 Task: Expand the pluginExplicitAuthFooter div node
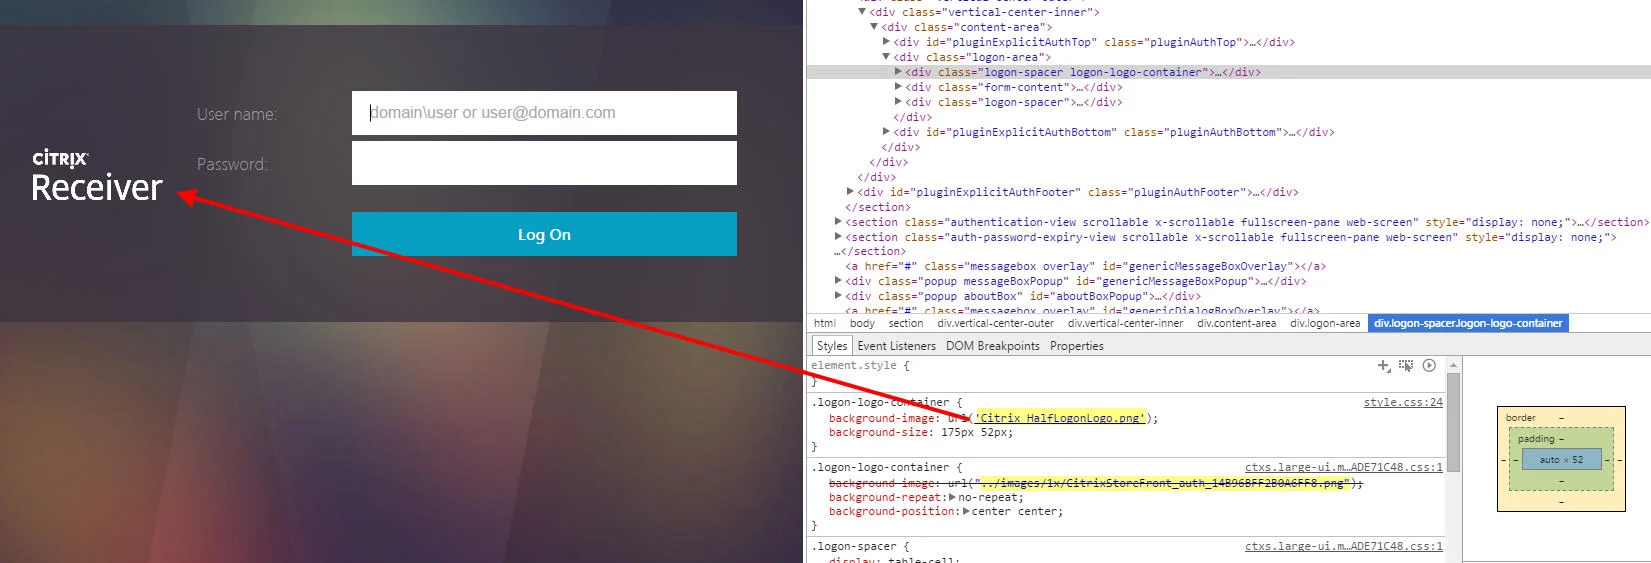pyautogui.click(x=850, y=192)
